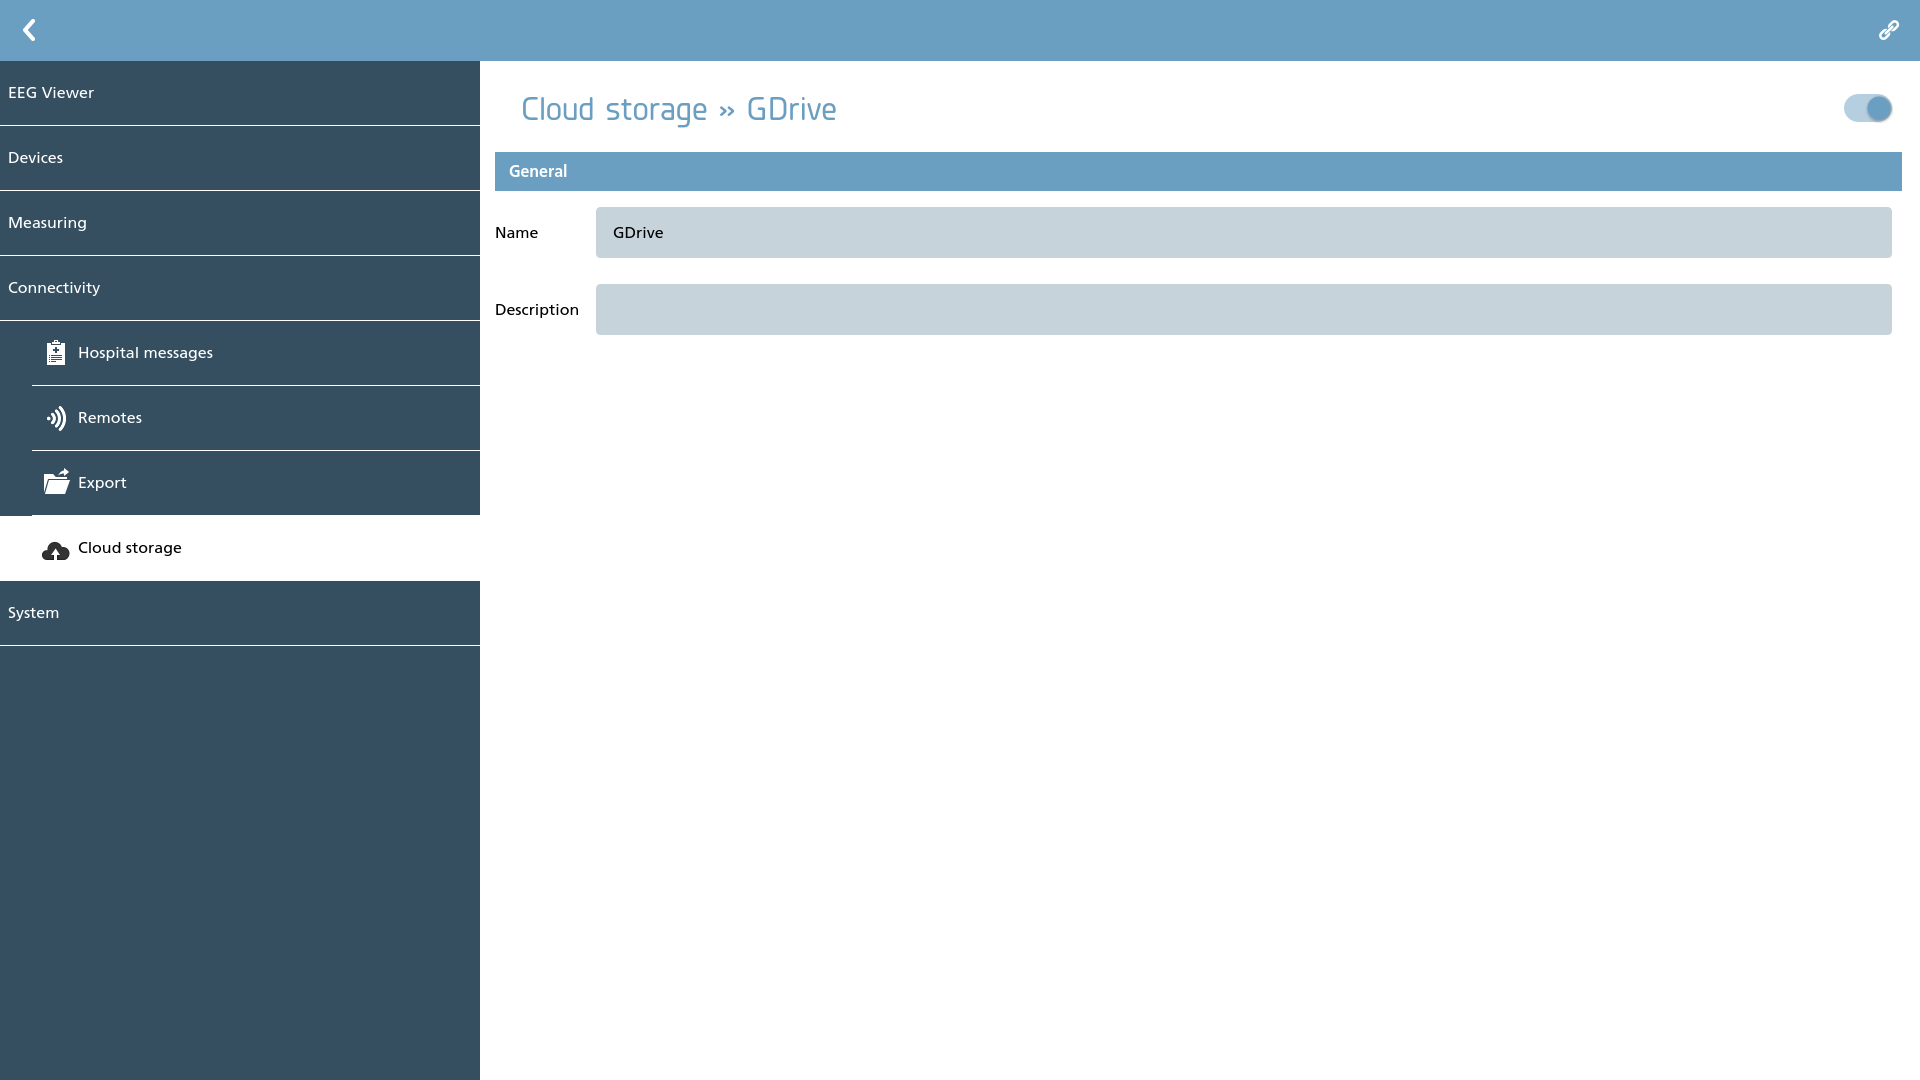Click the empty Description field
The height and width of the screenshot is (1080, 1920).
click(x=1243, y=309)
